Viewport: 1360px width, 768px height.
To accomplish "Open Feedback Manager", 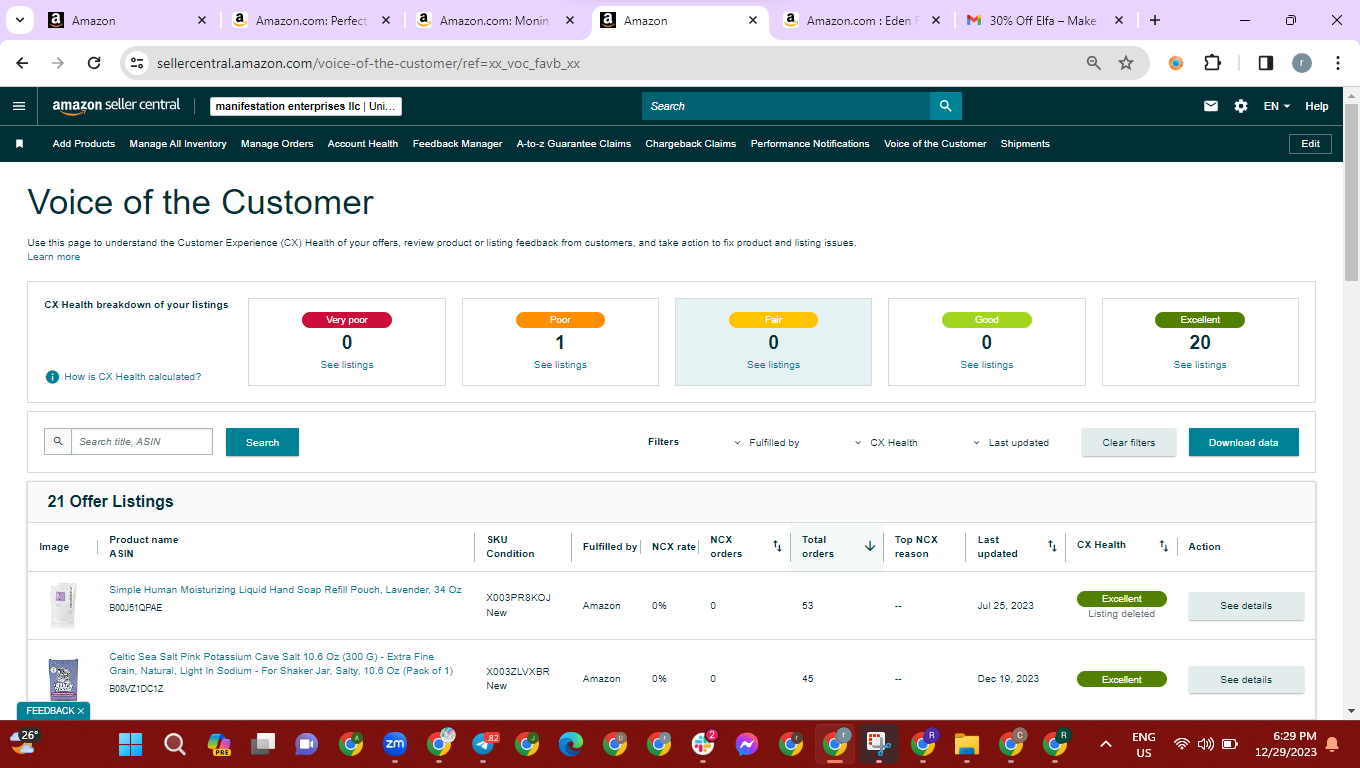I will click(458, 144).
